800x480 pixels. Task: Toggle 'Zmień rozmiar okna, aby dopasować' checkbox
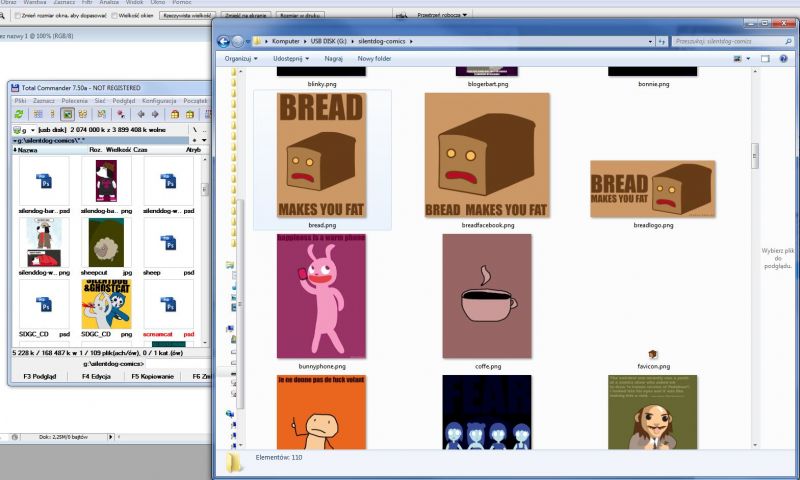click(17, 15)
